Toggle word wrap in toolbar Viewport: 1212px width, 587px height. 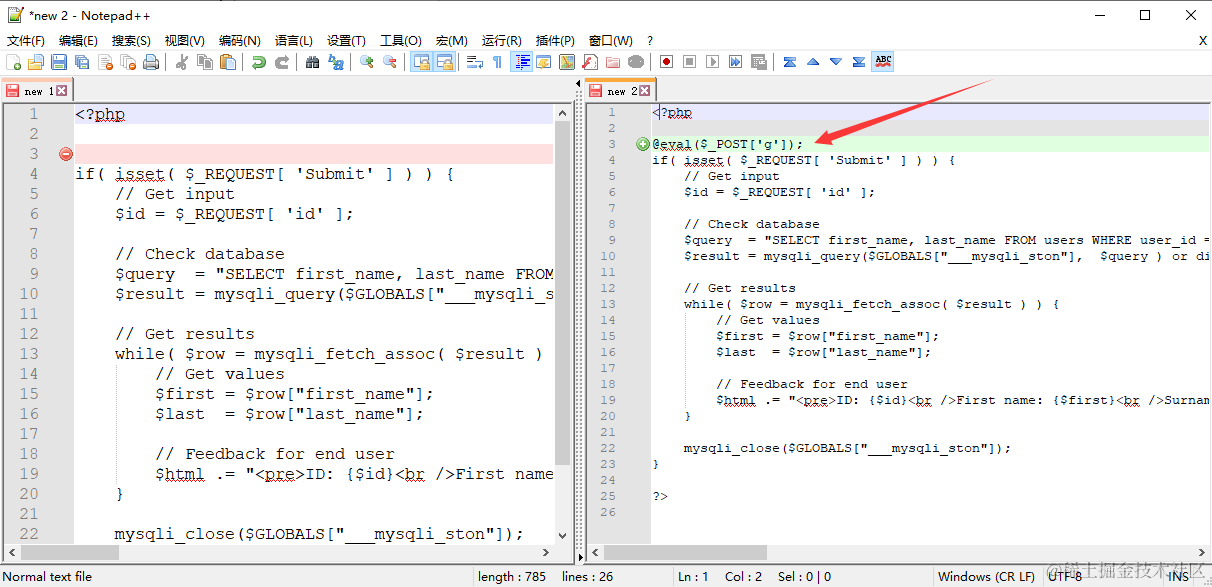pyautogui.click(x=474, y=62)
